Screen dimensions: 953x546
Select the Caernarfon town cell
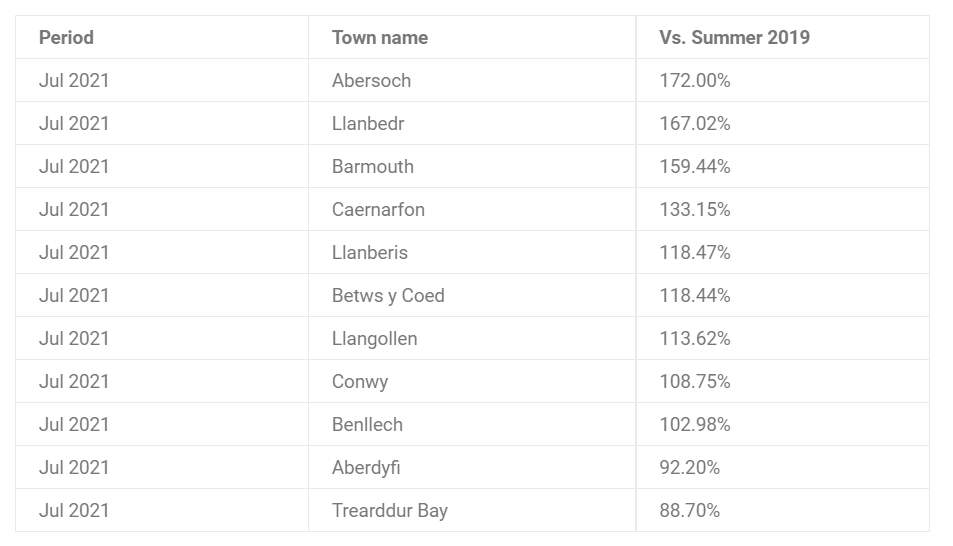472,209
